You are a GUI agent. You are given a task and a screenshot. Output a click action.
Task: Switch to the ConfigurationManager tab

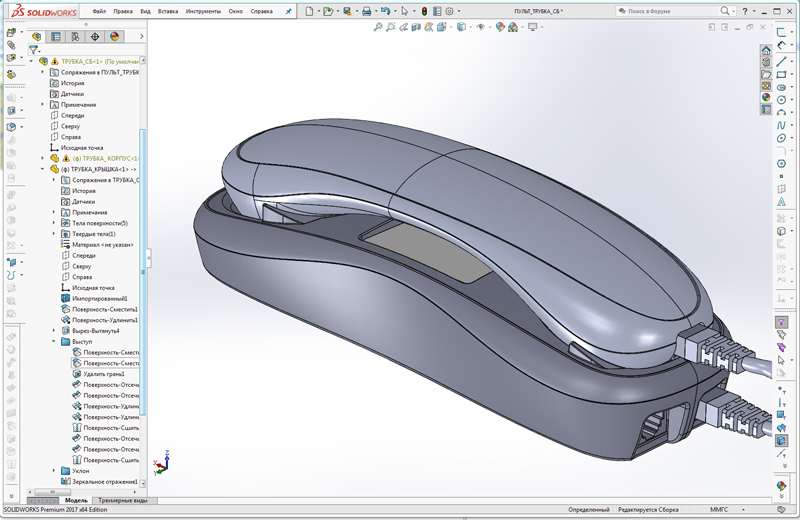pos(75,36)
